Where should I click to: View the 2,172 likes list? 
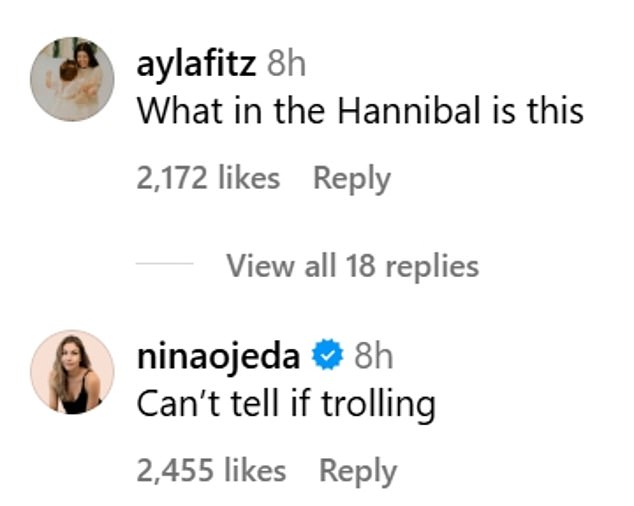tap(208, 178)
